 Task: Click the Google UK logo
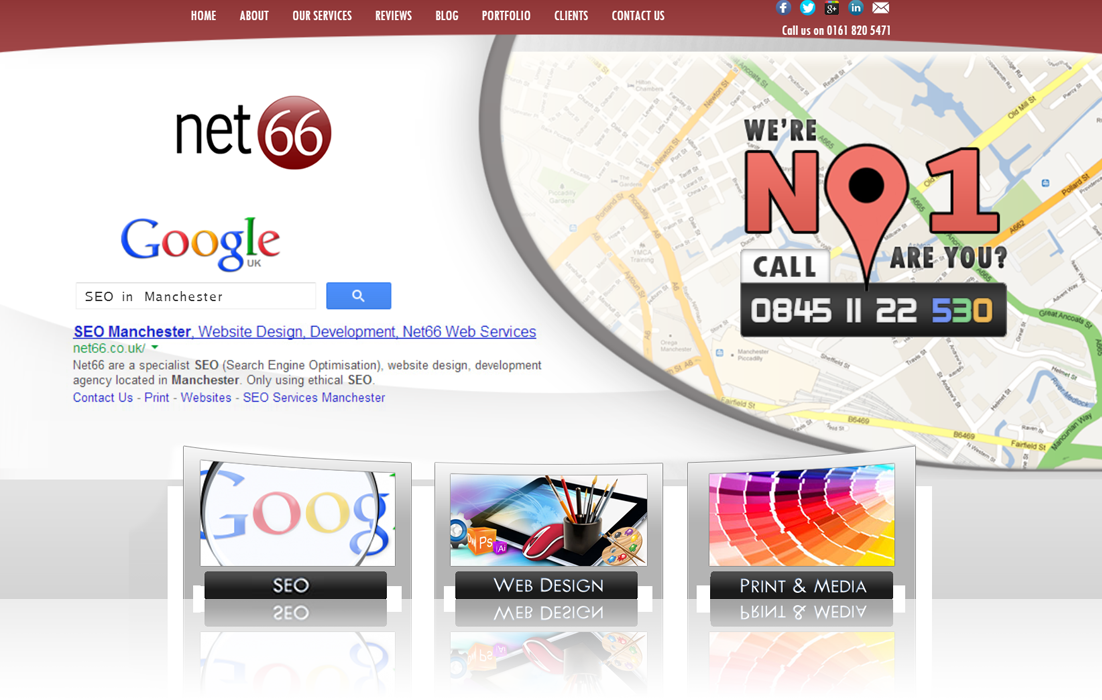coord(200,243)
